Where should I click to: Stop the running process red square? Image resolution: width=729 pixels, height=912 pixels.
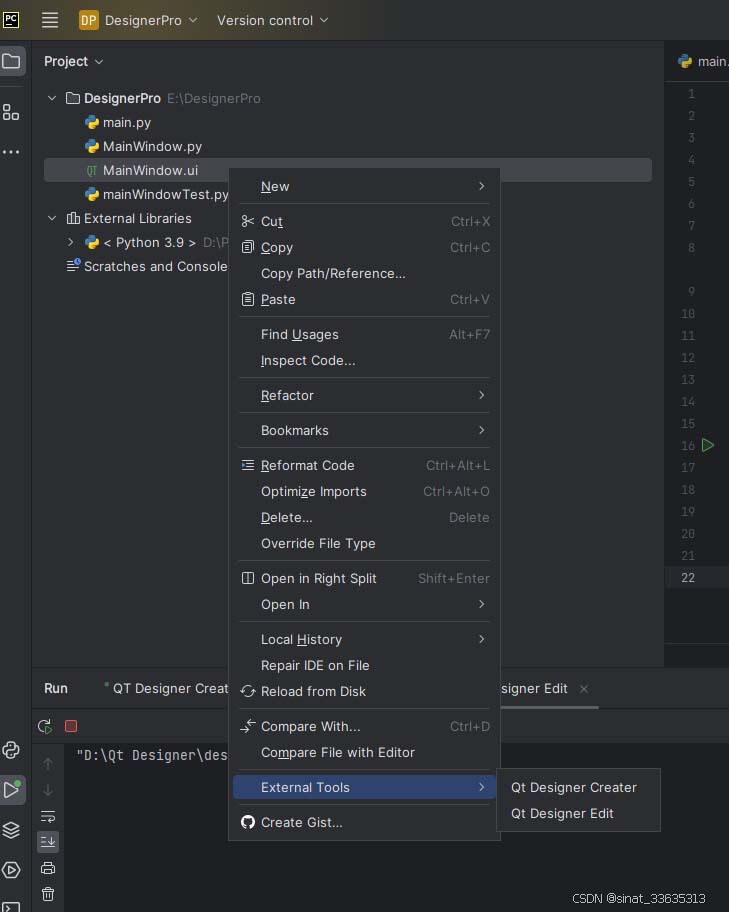(71, 726)
